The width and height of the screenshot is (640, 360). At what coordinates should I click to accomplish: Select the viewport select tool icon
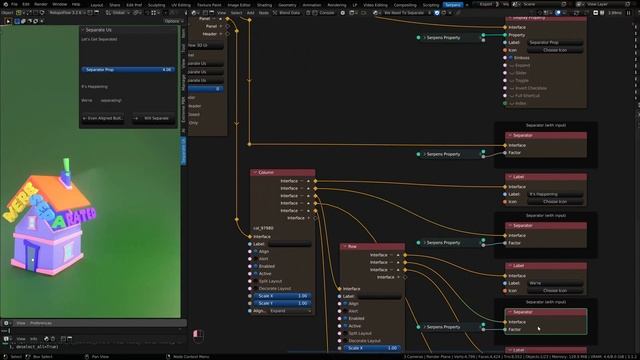tap(8, 21)
